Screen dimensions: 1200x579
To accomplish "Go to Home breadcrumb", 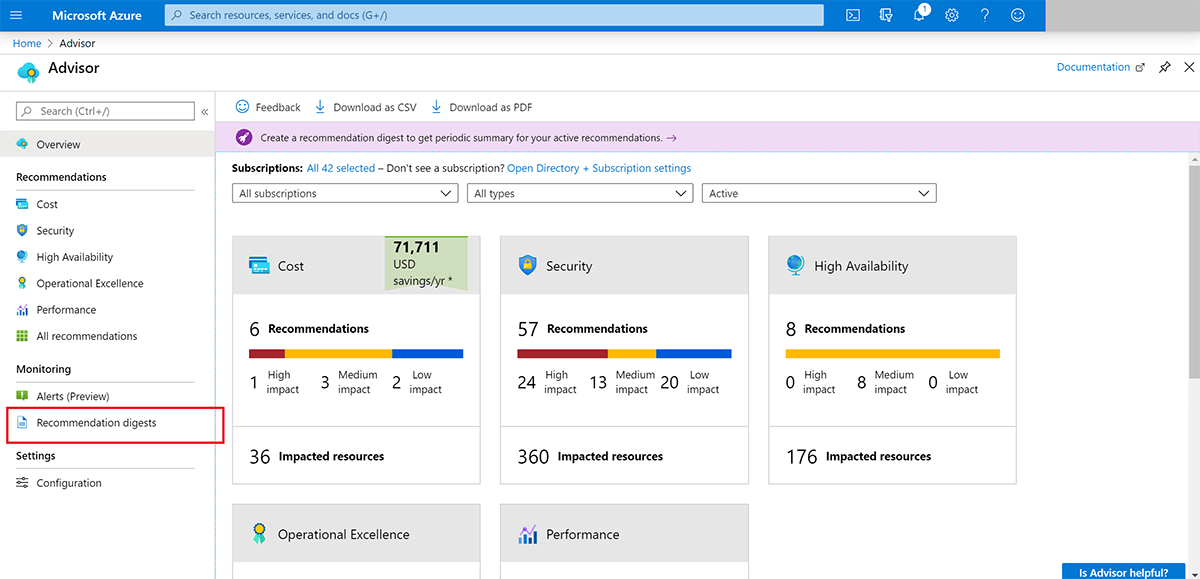I will (27, 43).
